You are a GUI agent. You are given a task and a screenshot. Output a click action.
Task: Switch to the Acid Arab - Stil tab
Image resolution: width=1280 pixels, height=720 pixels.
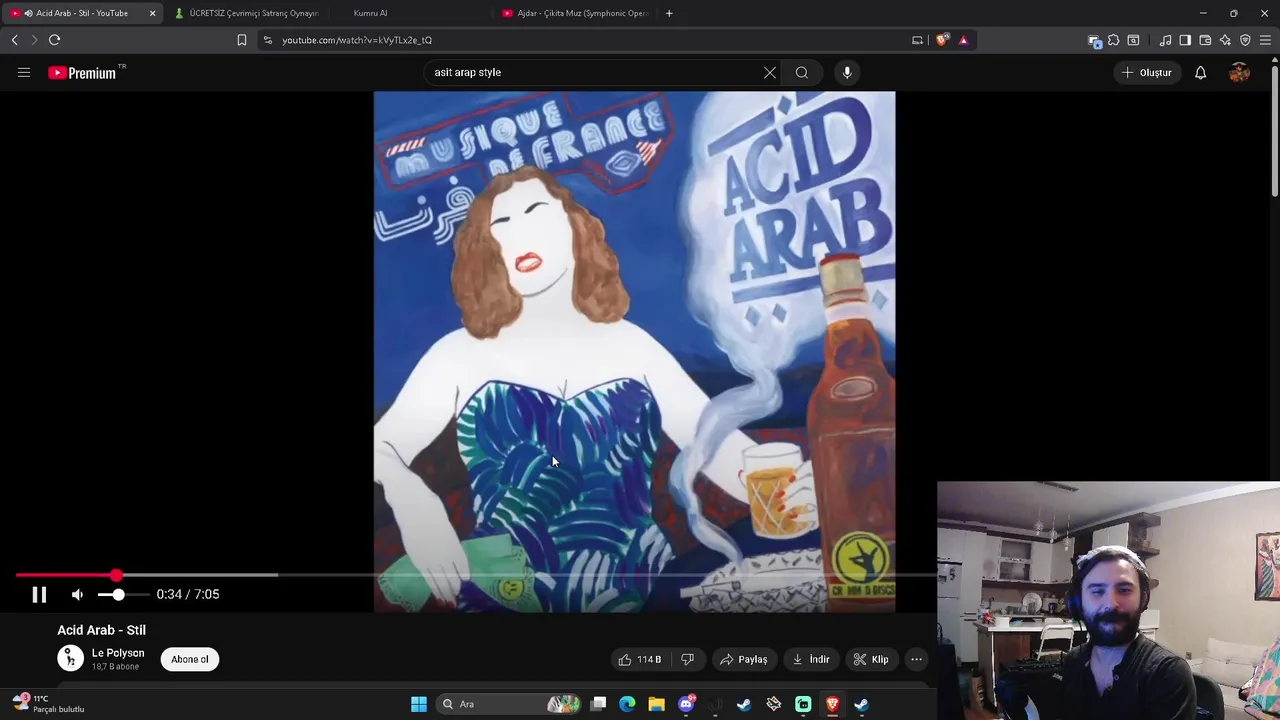82,13
